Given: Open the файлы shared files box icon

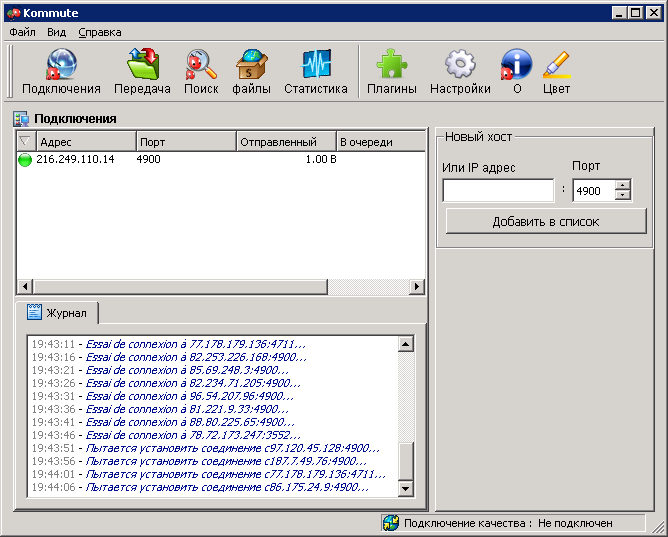Looking at the screenshot, I should point(251,64).
